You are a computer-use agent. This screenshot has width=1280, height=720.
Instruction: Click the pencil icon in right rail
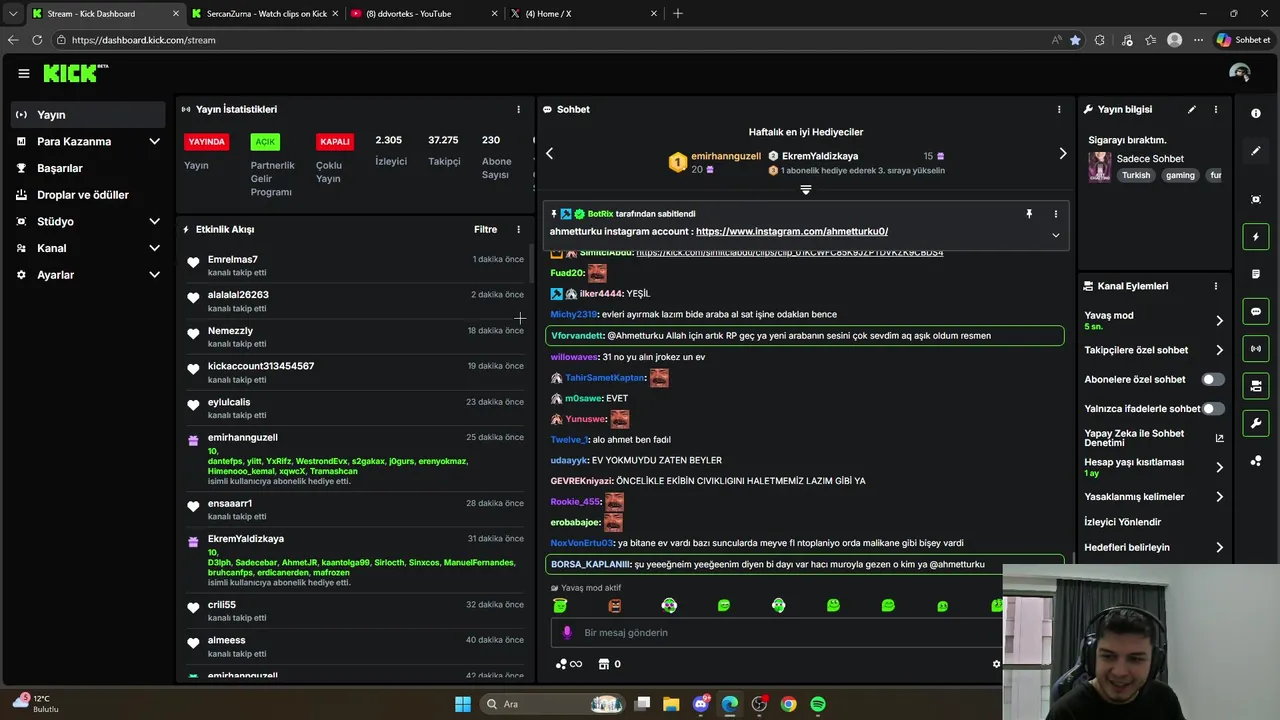pos(1256,151)
